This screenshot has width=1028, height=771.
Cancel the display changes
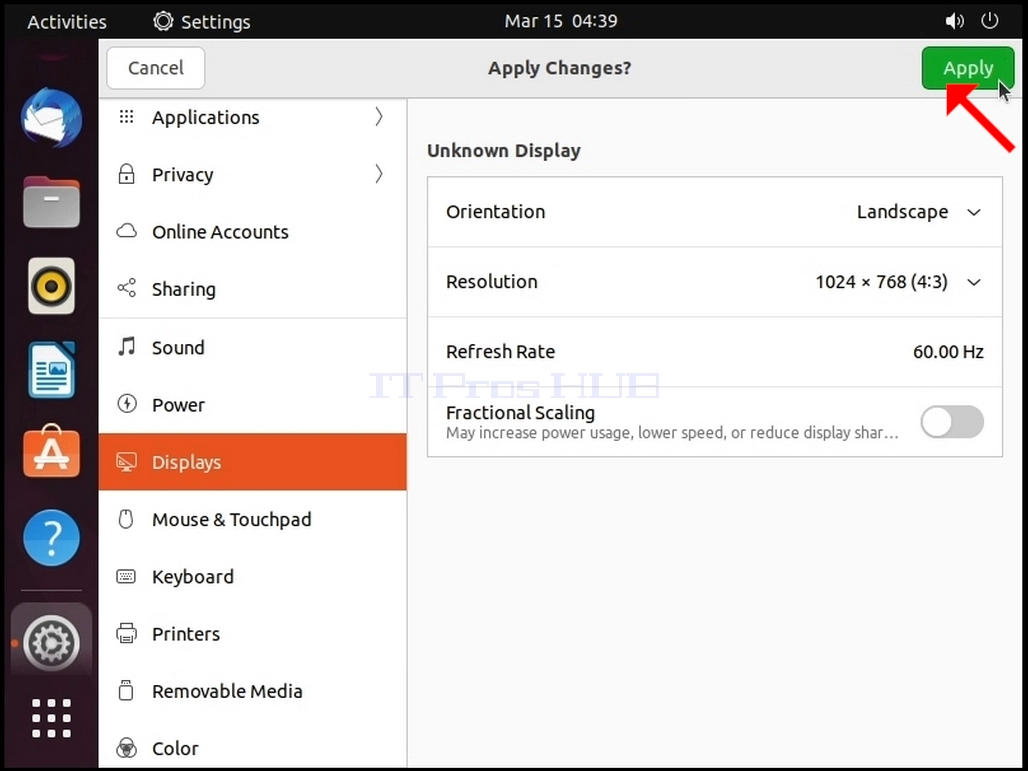[156, 68]
